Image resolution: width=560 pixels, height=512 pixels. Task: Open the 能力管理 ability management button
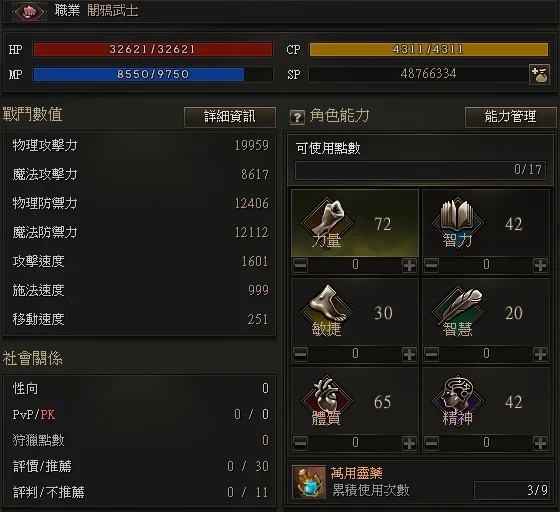(x=510, y=117)
